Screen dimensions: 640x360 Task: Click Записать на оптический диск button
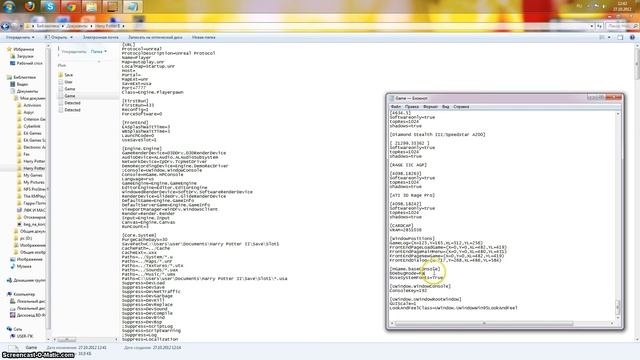tap(155, 37)
